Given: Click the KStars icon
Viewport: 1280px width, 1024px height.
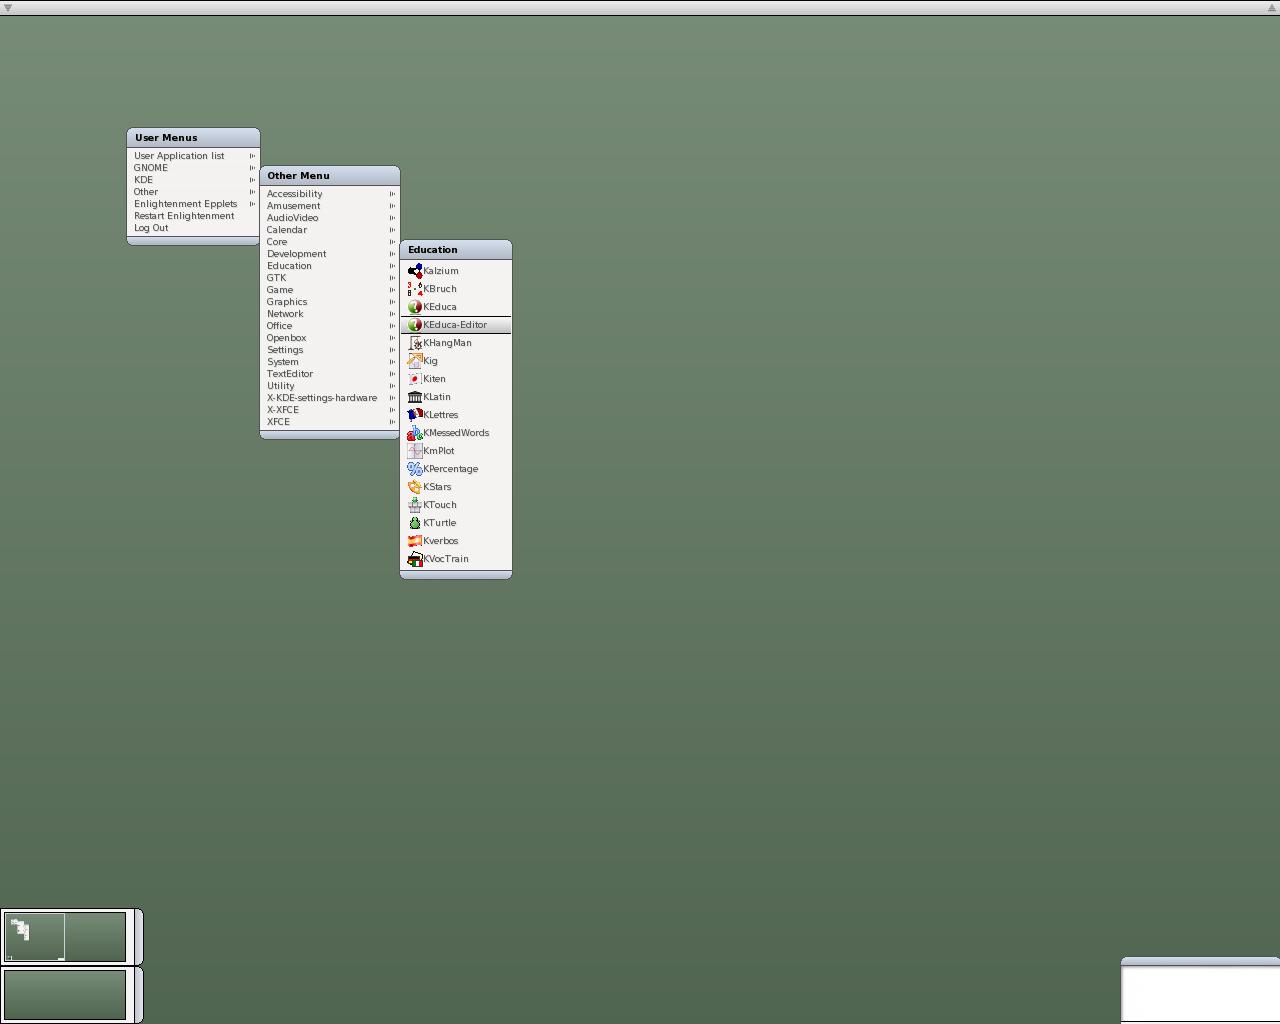Looking at the screenshot, I should point(415,487).
